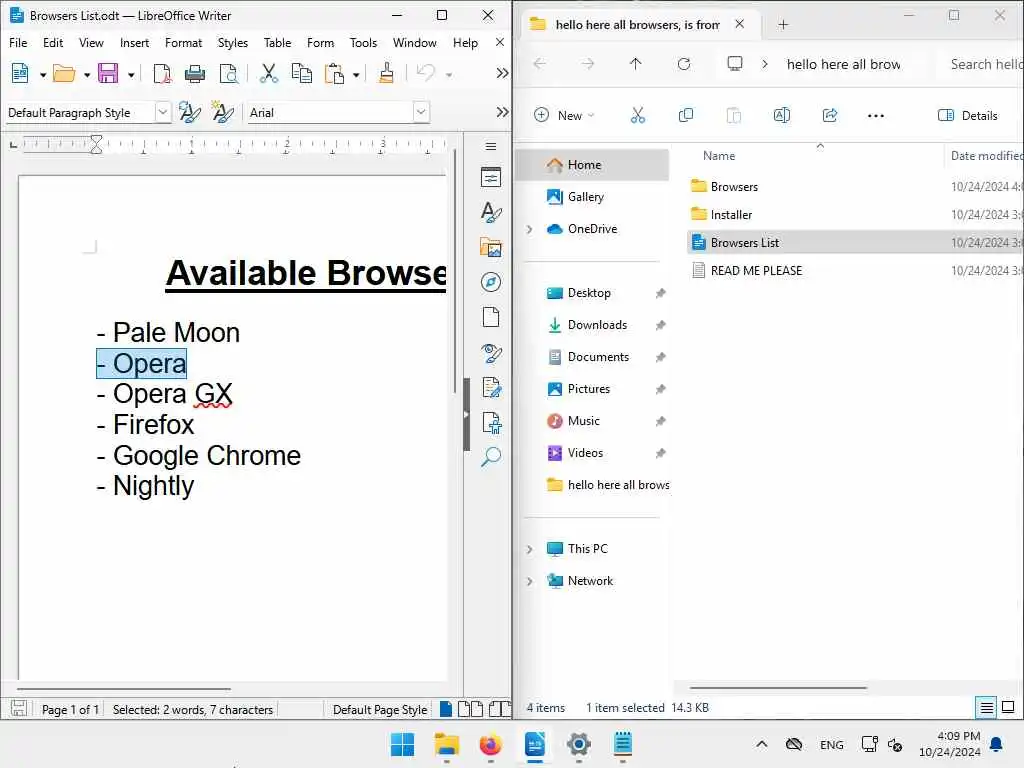
Task: Export directly as PDF in Writer
Action: 162,73
